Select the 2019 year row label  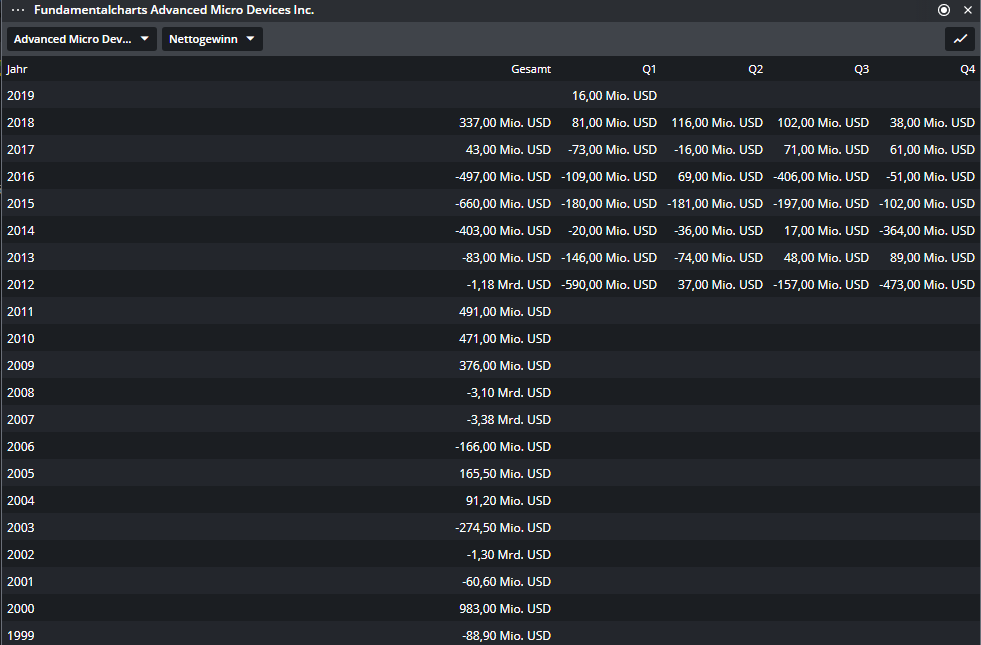pos(21,96)
